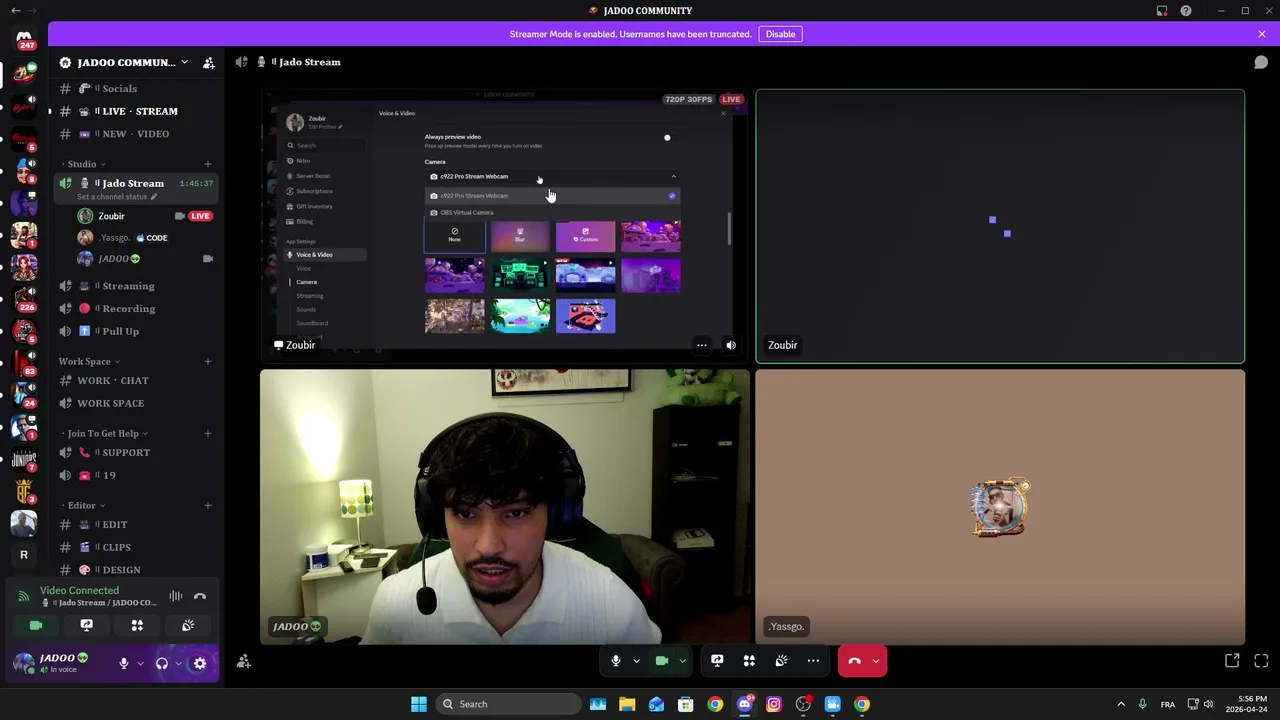The image size is (1280, 720).
Task: Share your screen from voice panel
Action: pyautogui.click(x=86, y=625)
